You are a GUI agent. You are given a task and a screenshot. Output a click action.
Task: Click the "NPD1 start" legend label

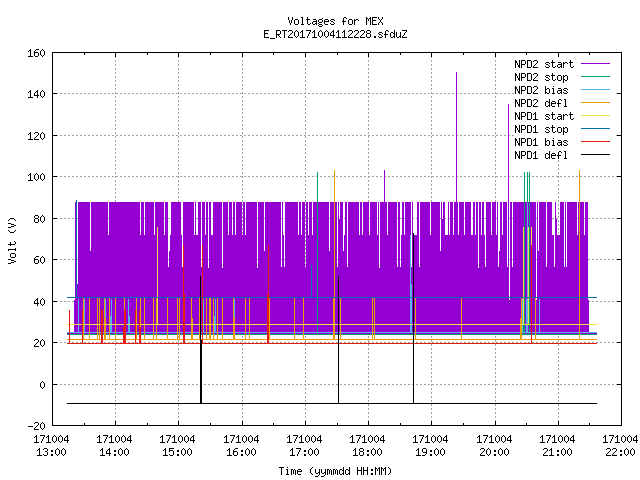click(544, 116)
